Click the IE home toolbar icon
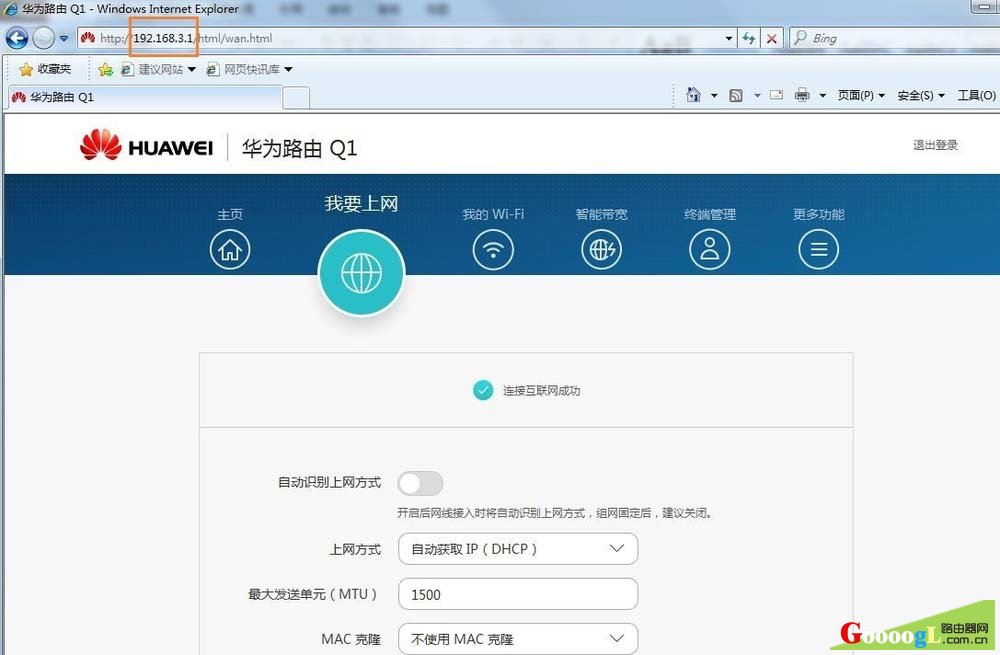 [x=694, y=95]
